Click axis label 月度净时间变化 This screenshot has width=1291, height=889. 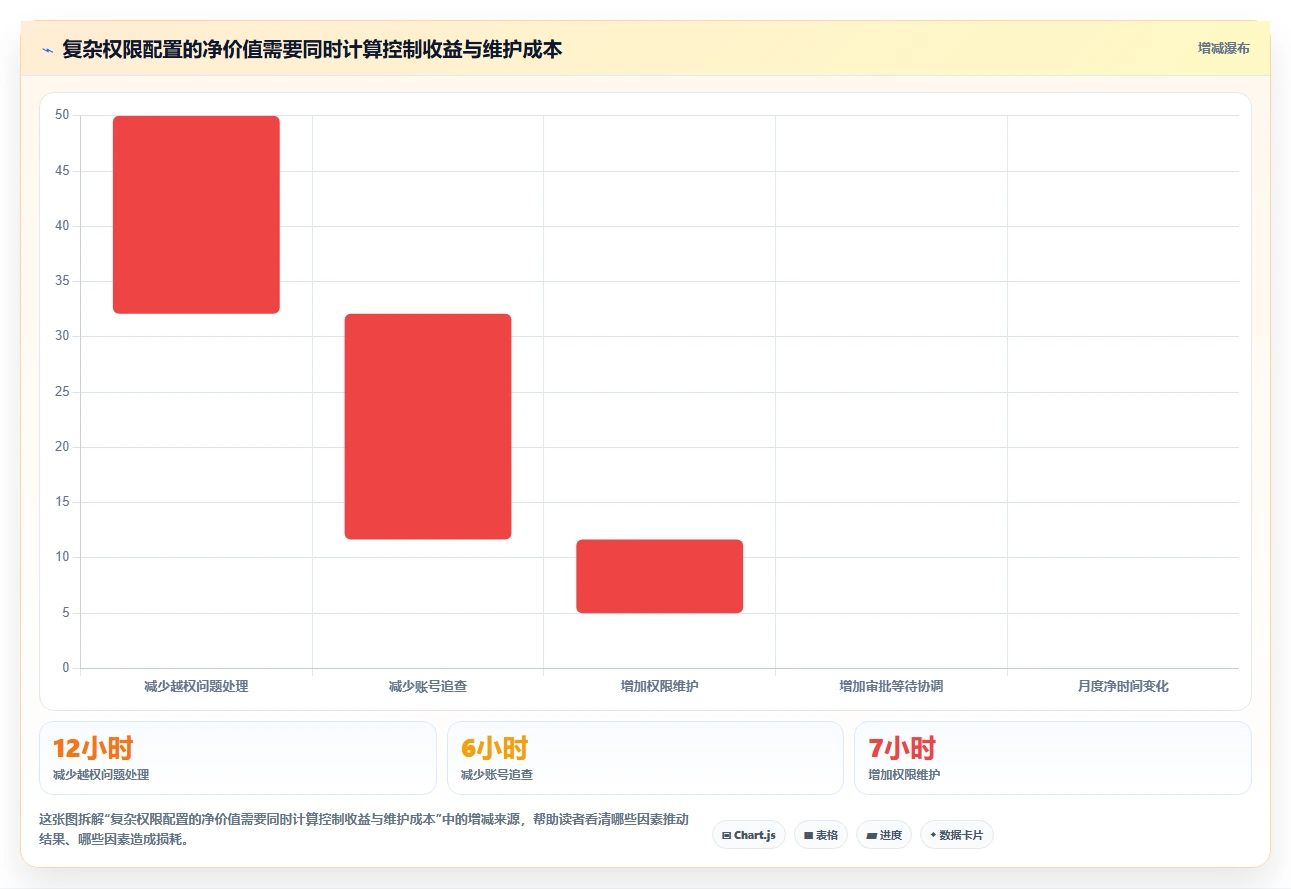[1123, 686]
